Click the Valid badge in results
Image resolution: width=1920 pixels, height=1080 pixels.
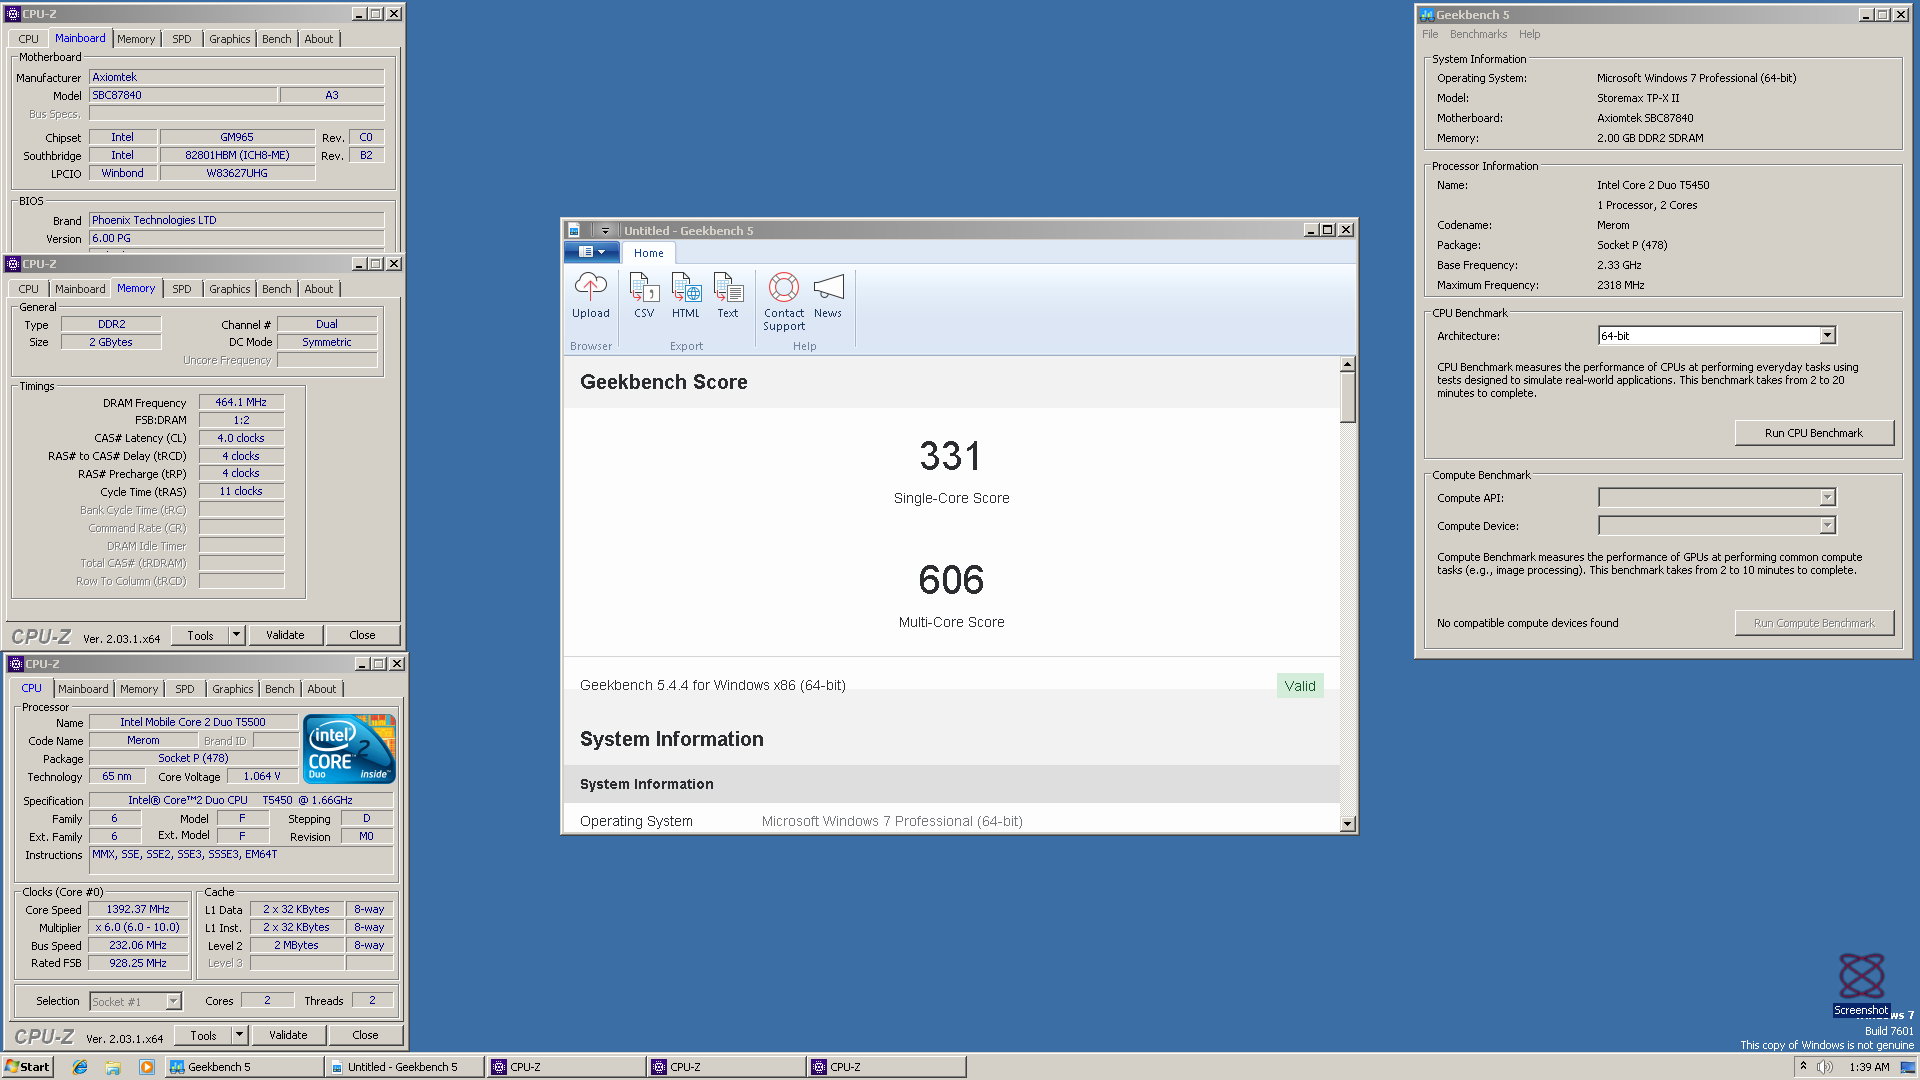[x=1300, y=686]
